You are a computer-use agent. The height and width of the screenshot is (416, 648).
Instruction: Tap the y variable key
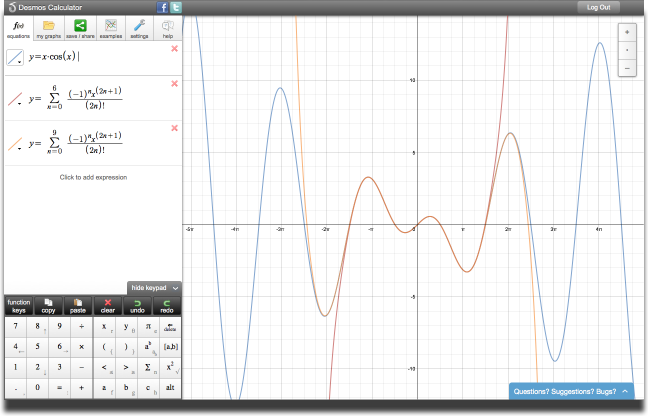pyautogui.click(x=126, y=327)
